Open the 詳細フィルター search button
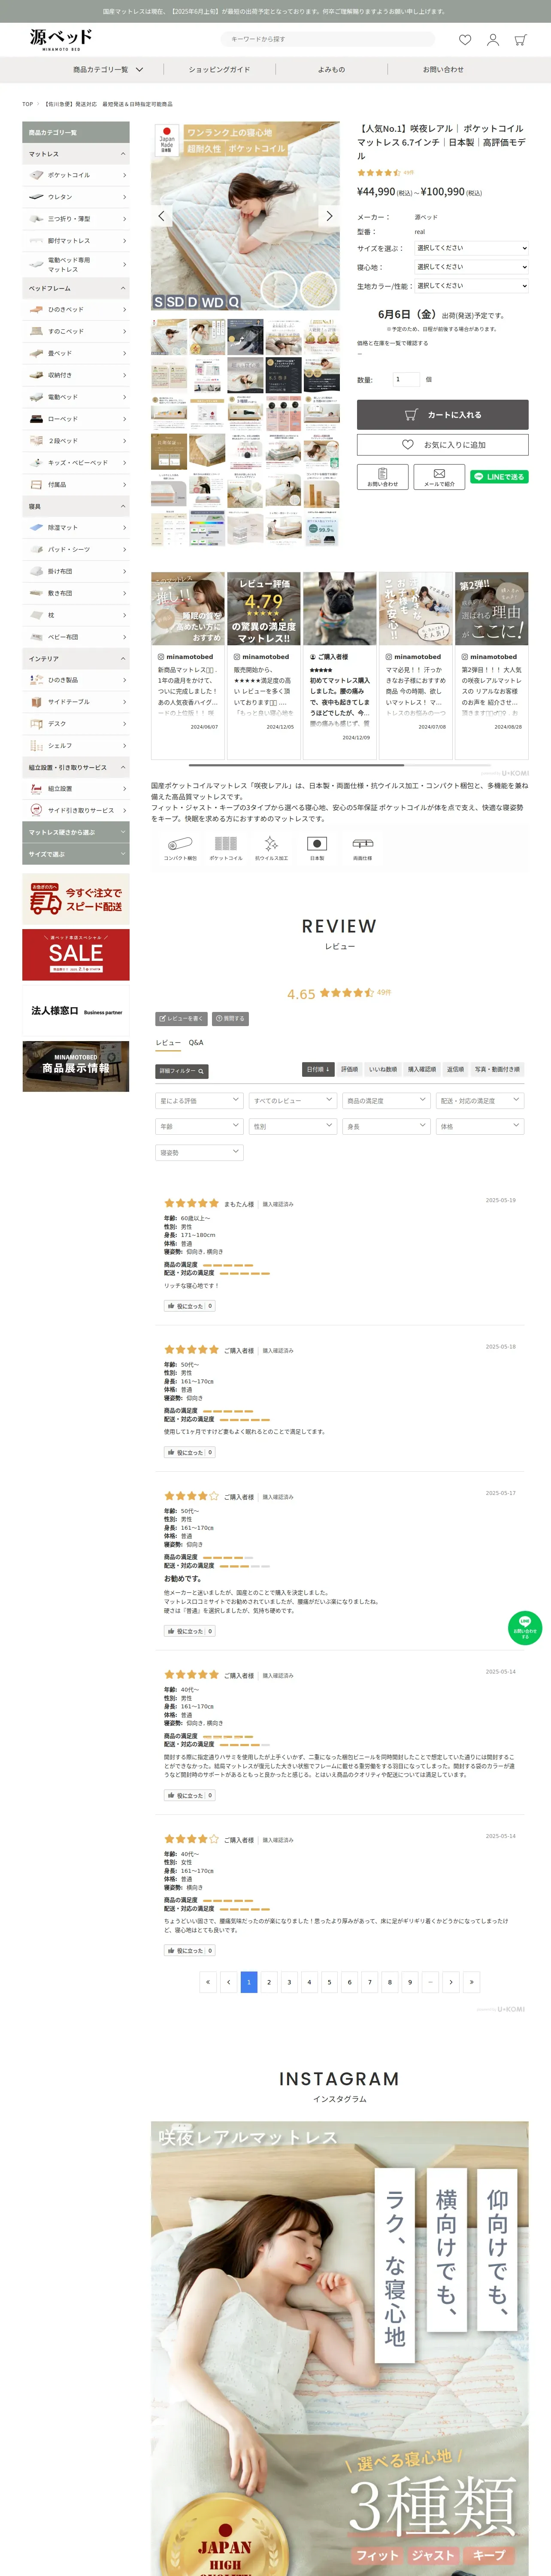This screenshot has height=2576, width=551. (x=182, y=1071)
